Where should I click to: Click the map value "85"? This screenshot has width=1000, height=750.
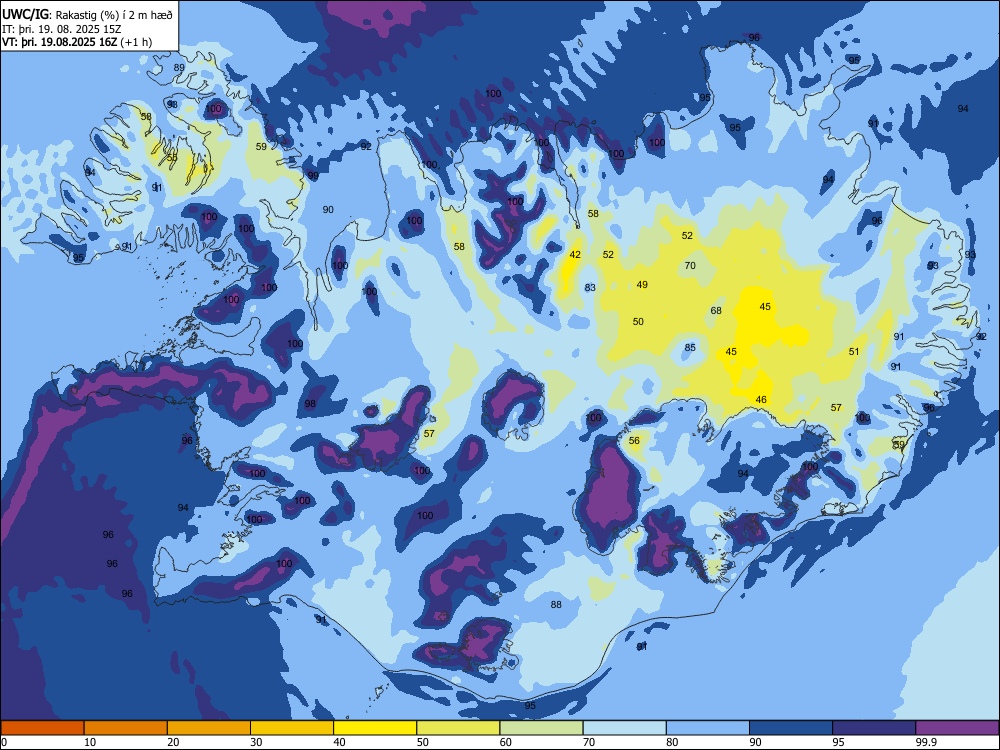690,348
